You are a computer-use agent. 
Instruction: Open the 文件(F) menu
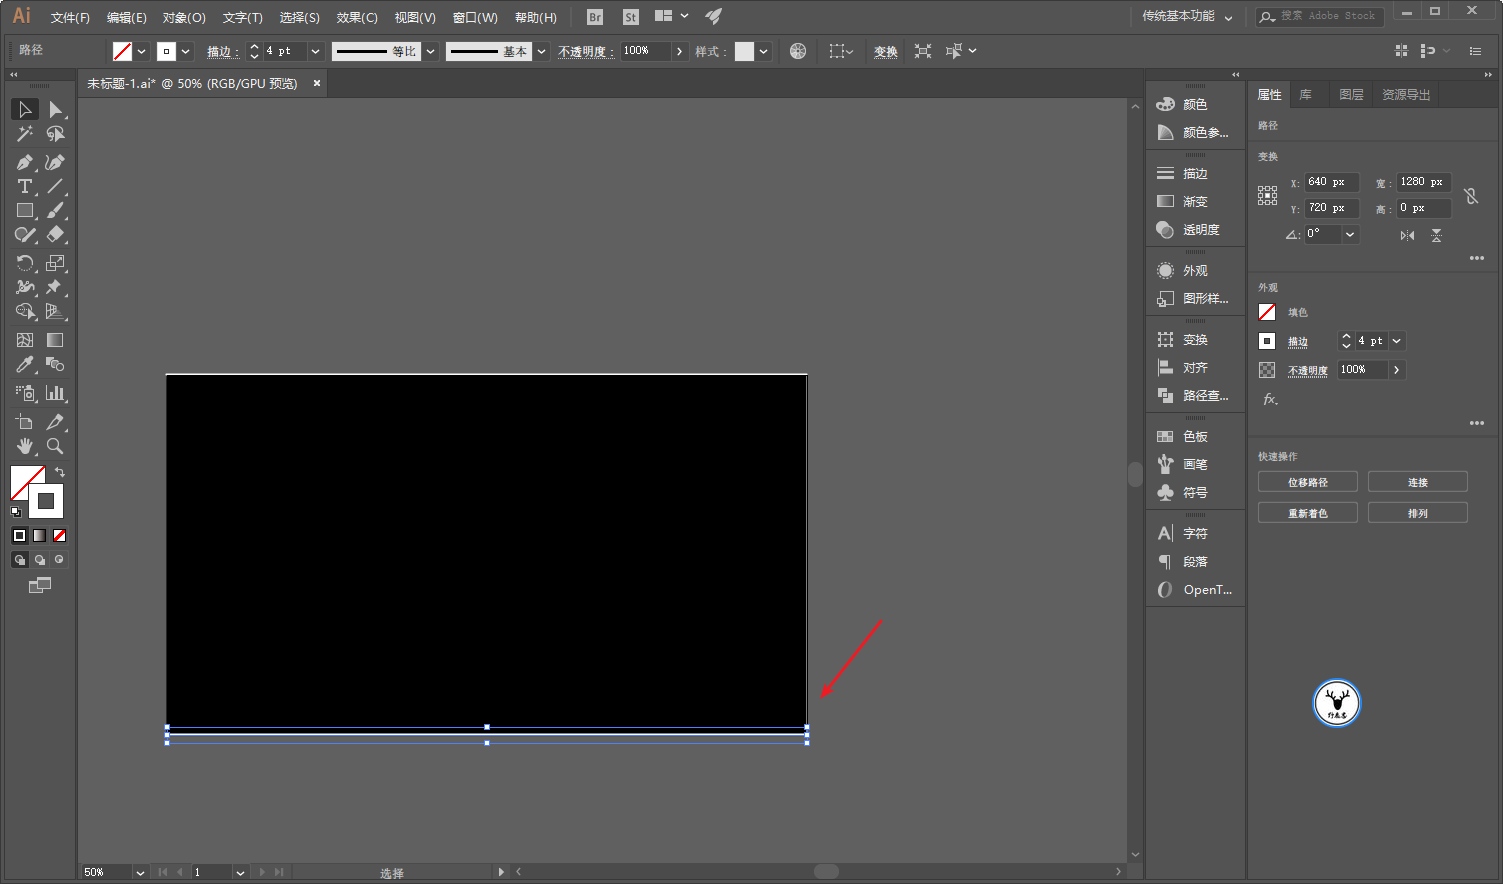70,17
